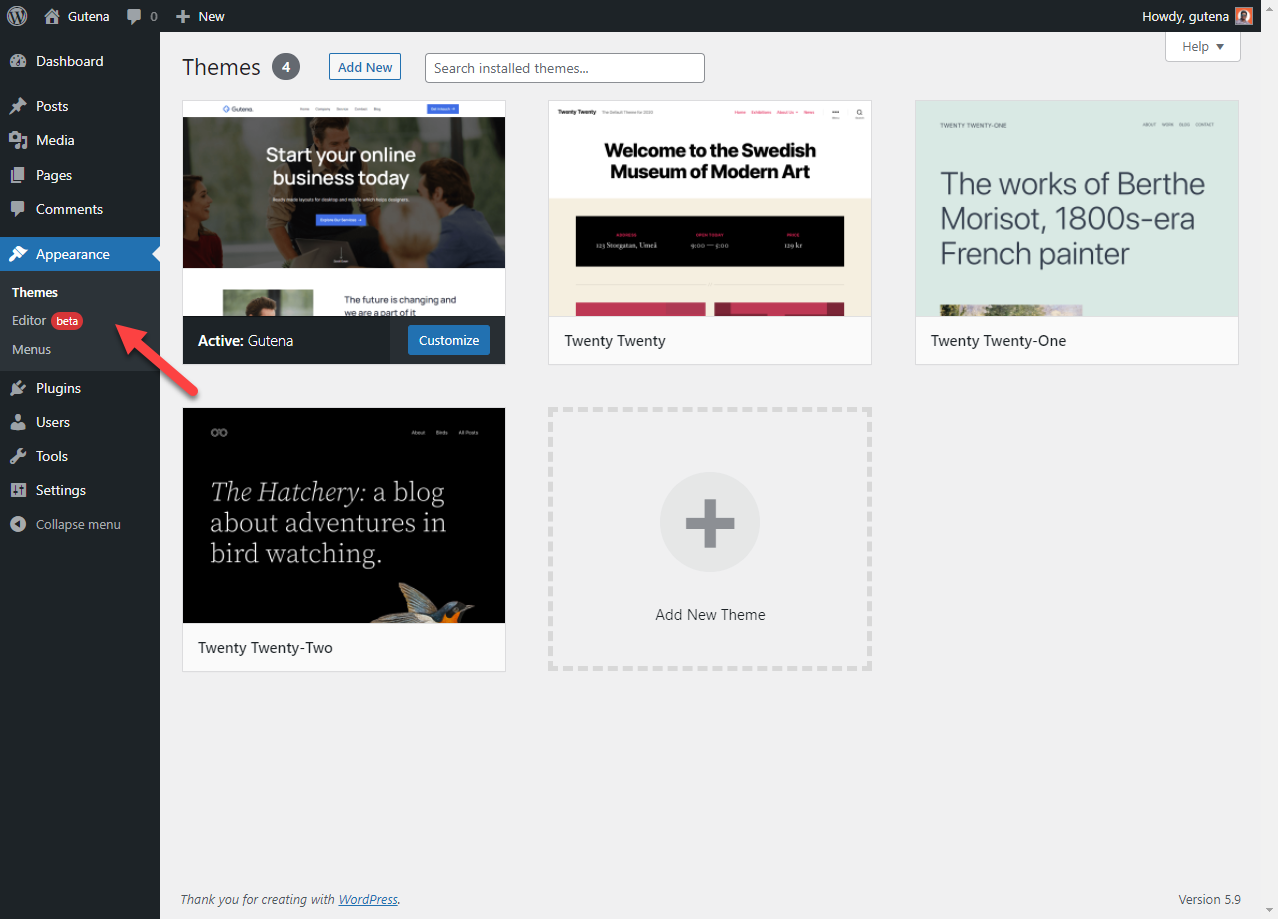Click the plus icon next to New
Image resolution: width=1278 pixels, height=919 pixels.
pos(182,16)
